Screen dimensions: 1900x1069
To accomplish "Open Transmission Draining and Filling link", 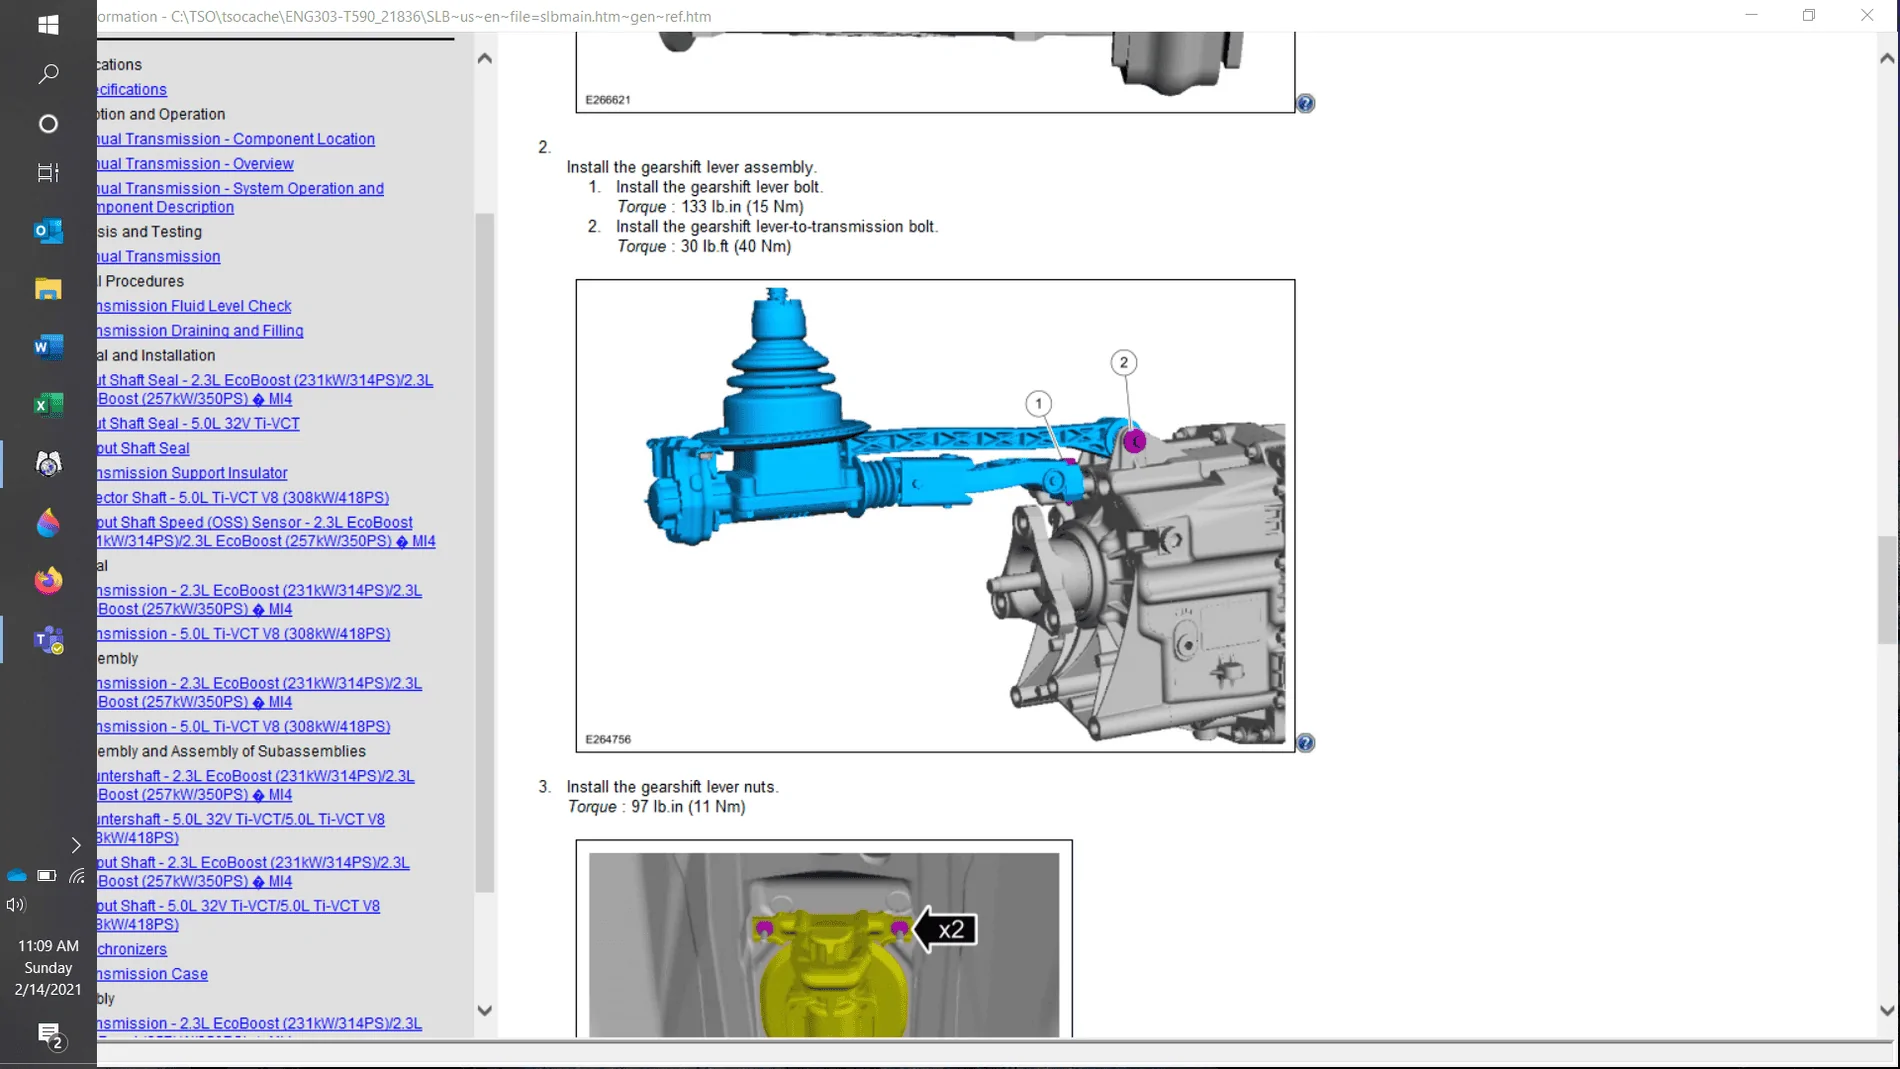I will pyautogui.click(x=200, y=331).
